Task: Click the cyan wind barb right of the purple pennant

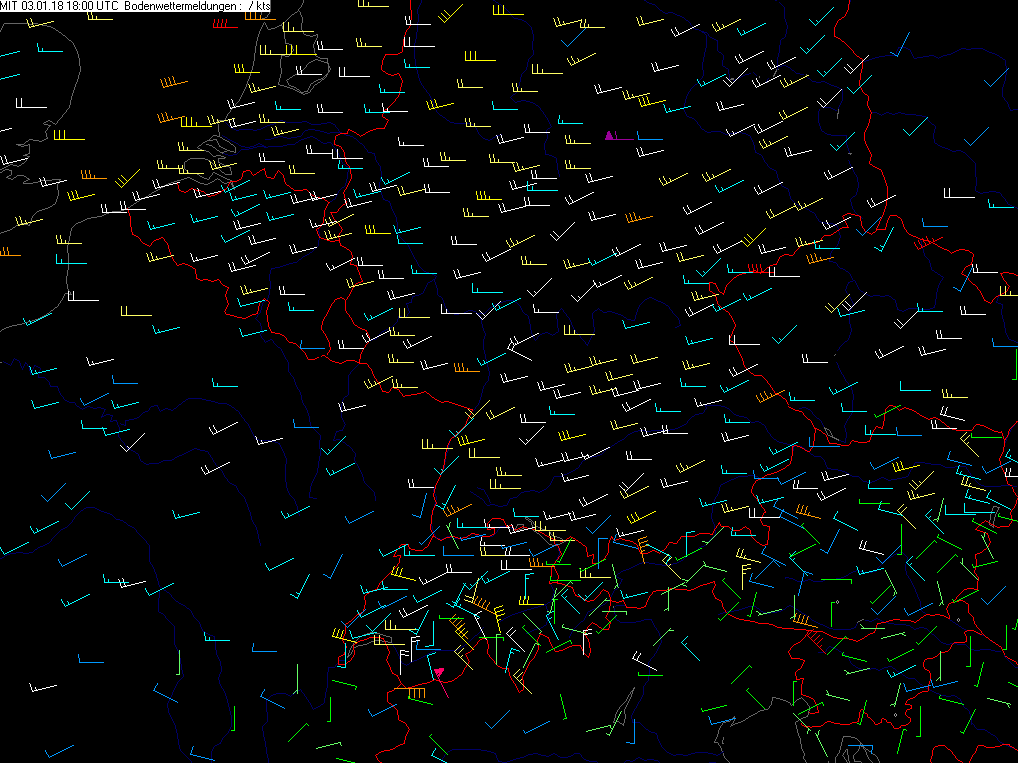Action: click(x=650, y=136)
